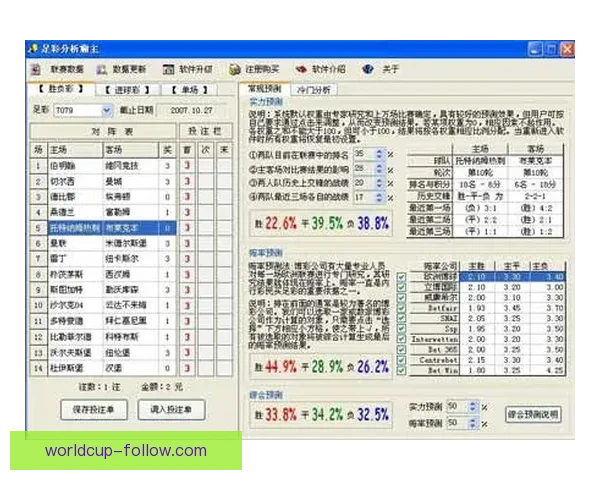Viewport: 600px width, 480px height.
Task: Click the 截止日期 date field 2007.10.27
Action: coord(191,111)
